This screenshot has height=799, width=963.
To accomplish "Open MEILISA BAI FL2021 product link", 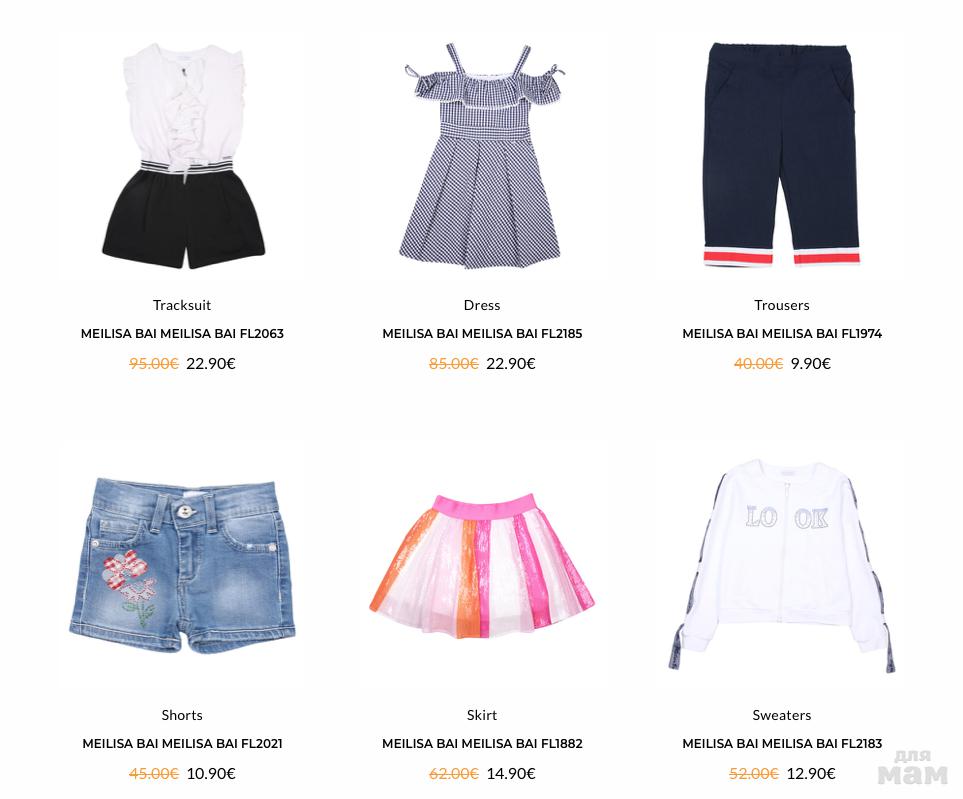I will [x=182, y=743].
